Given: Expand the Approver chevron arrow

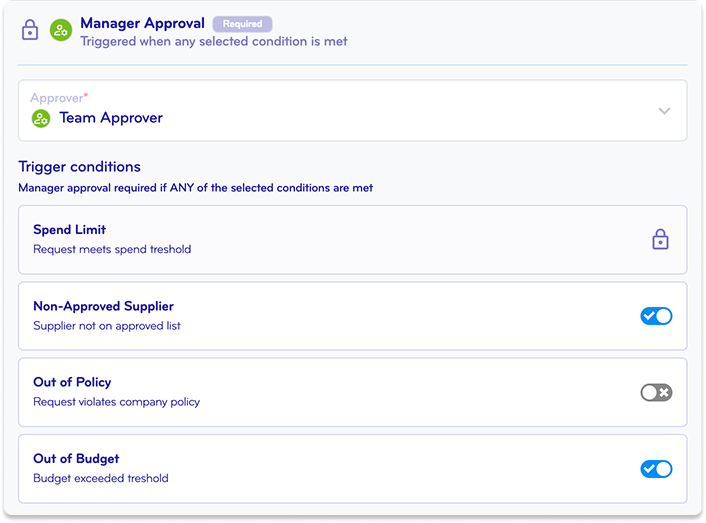Looking at the screenshot, I should 664,111.
